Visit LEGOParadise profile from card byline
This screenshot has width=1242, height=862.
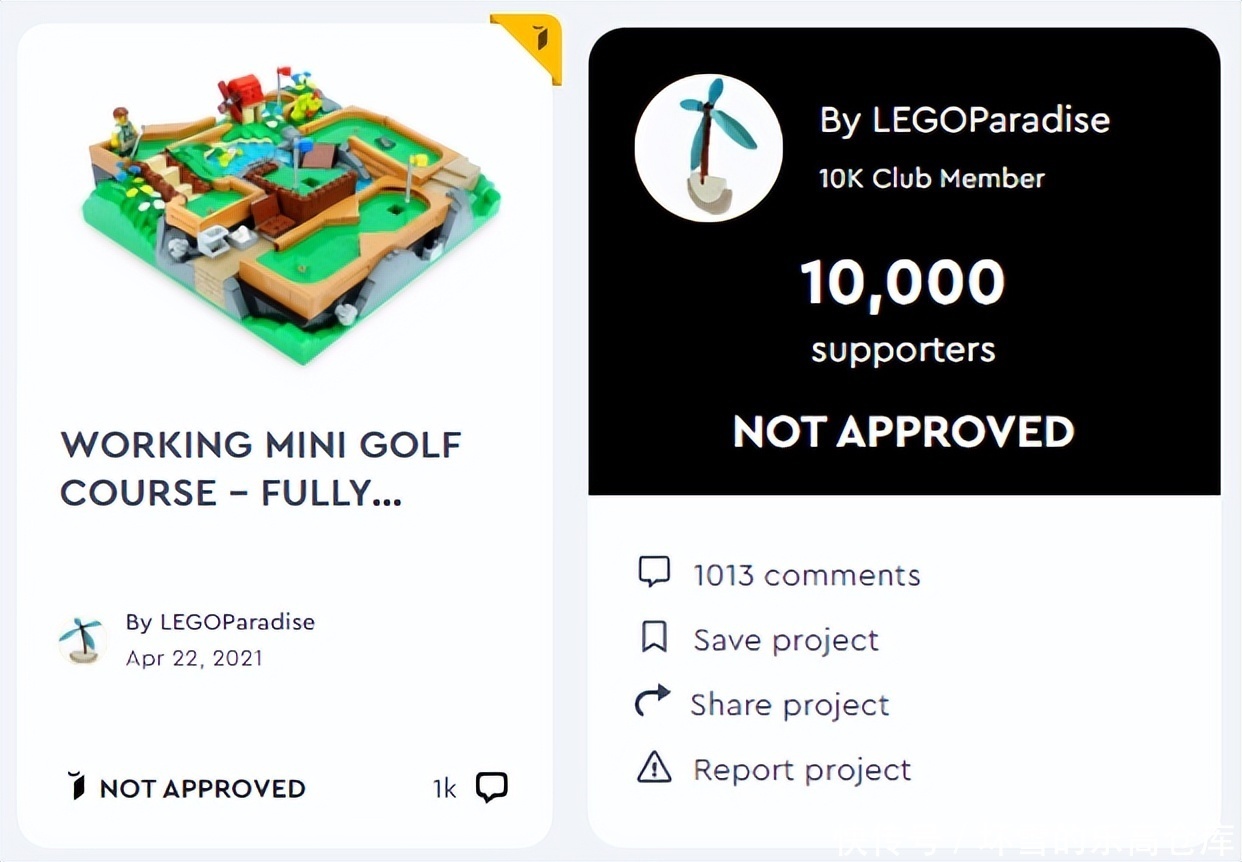tap(220, 622)
